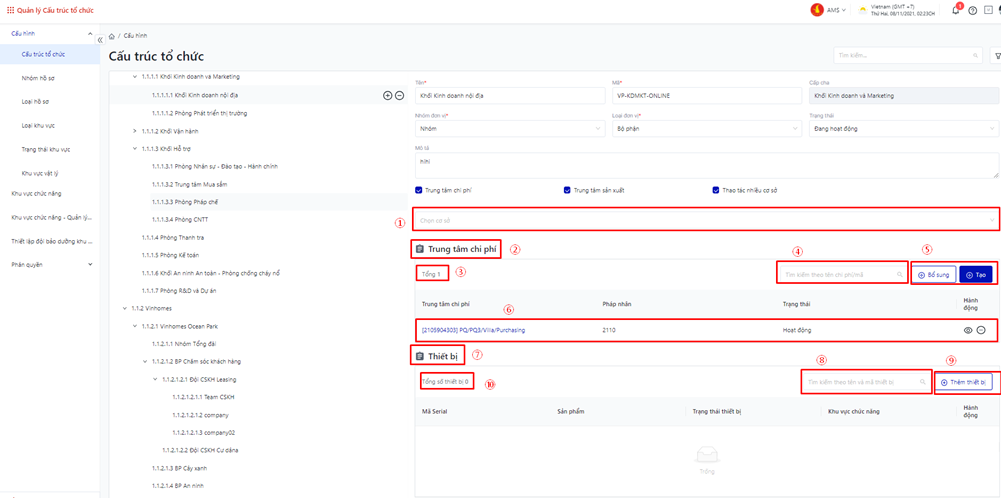
Task: View the cost center row with eye icon
Action: pyautogui.click(x=967, y=329)
